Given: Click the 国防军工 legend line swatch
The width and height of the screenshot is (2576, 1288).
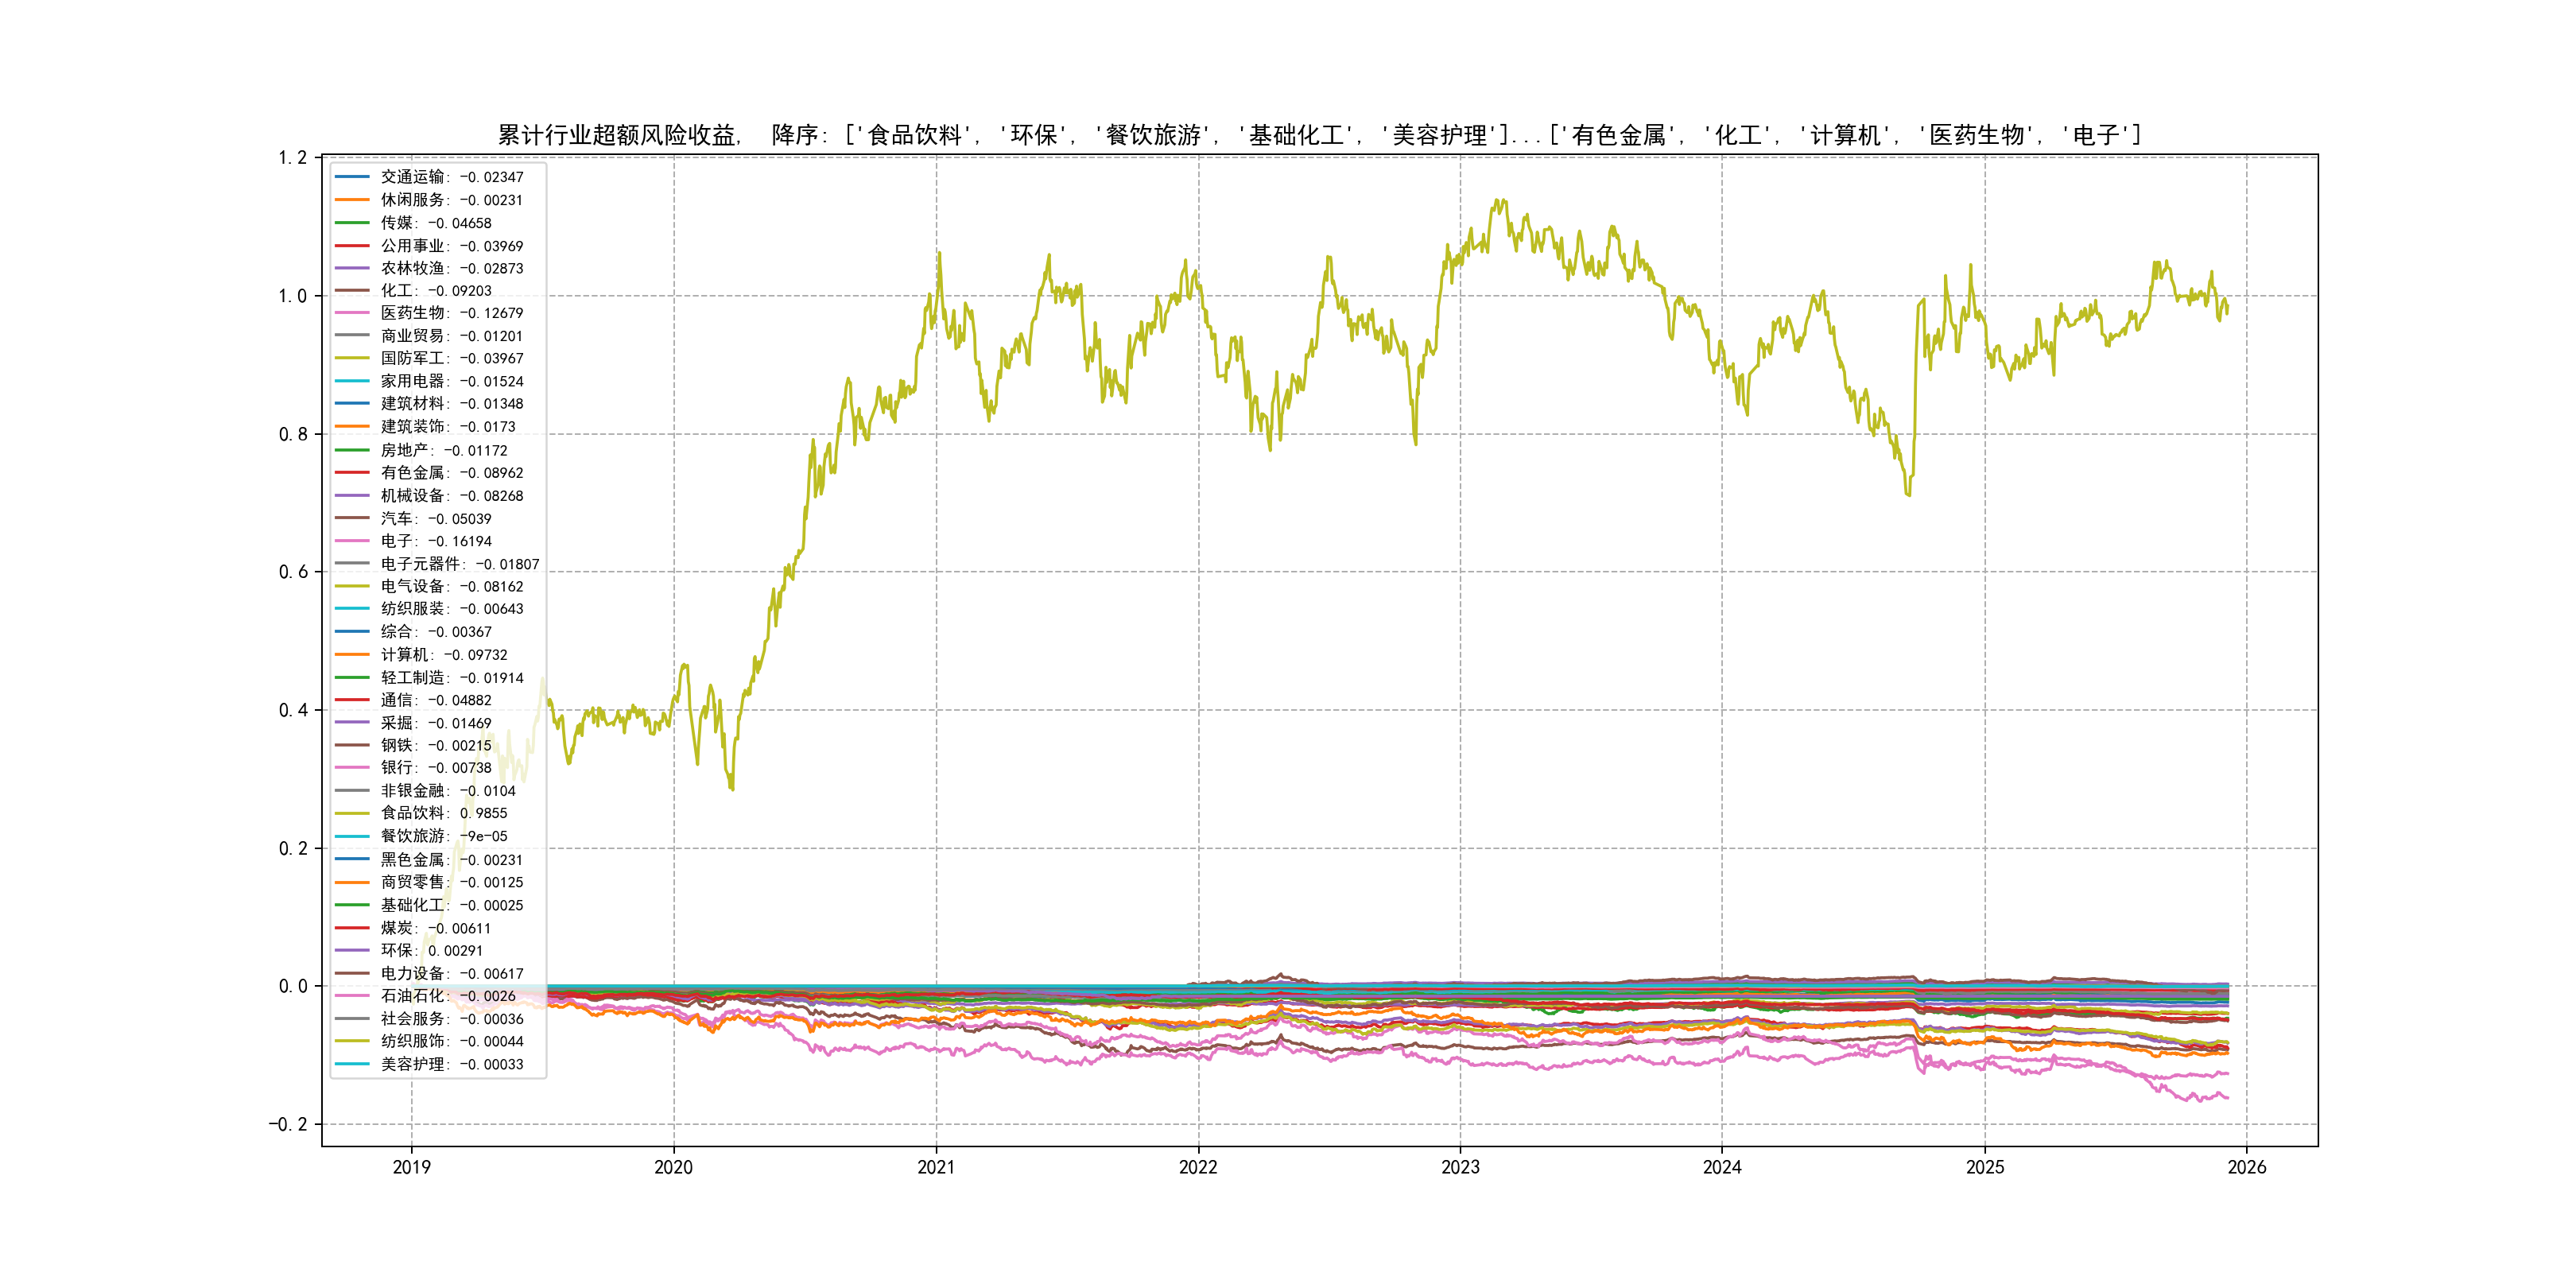Looking at the screenshot, I should [352, 358].
